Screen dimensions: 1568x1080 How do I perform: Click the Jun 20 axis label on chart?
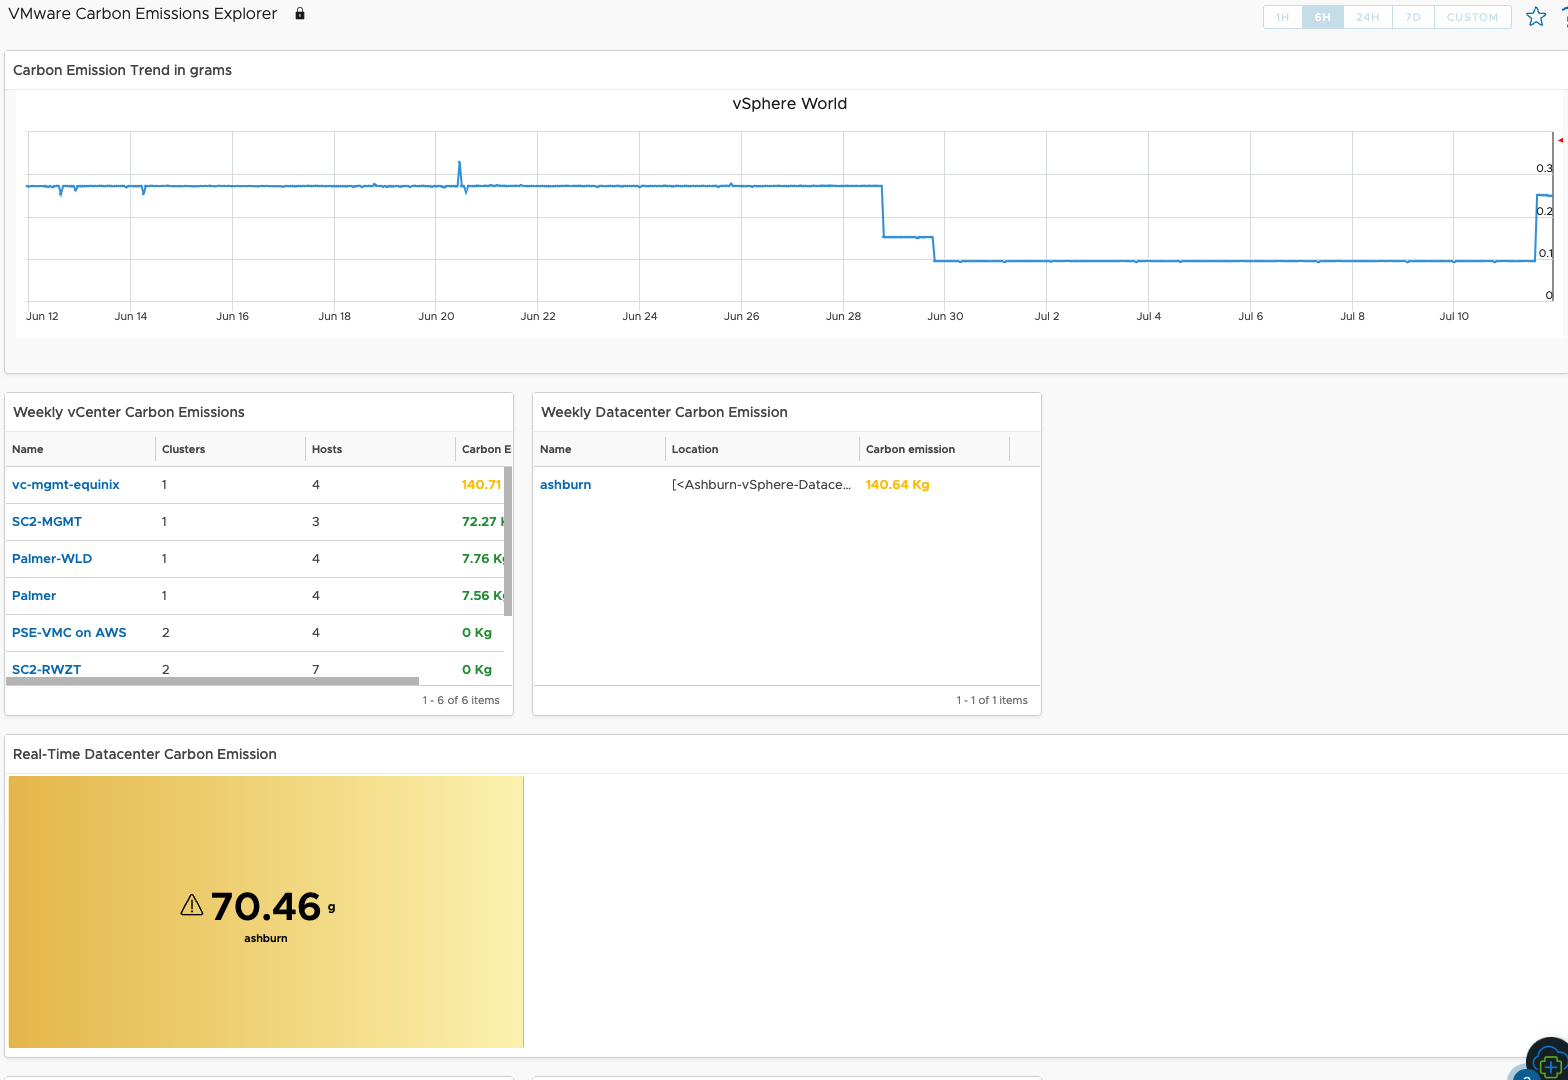click(436, 316)
